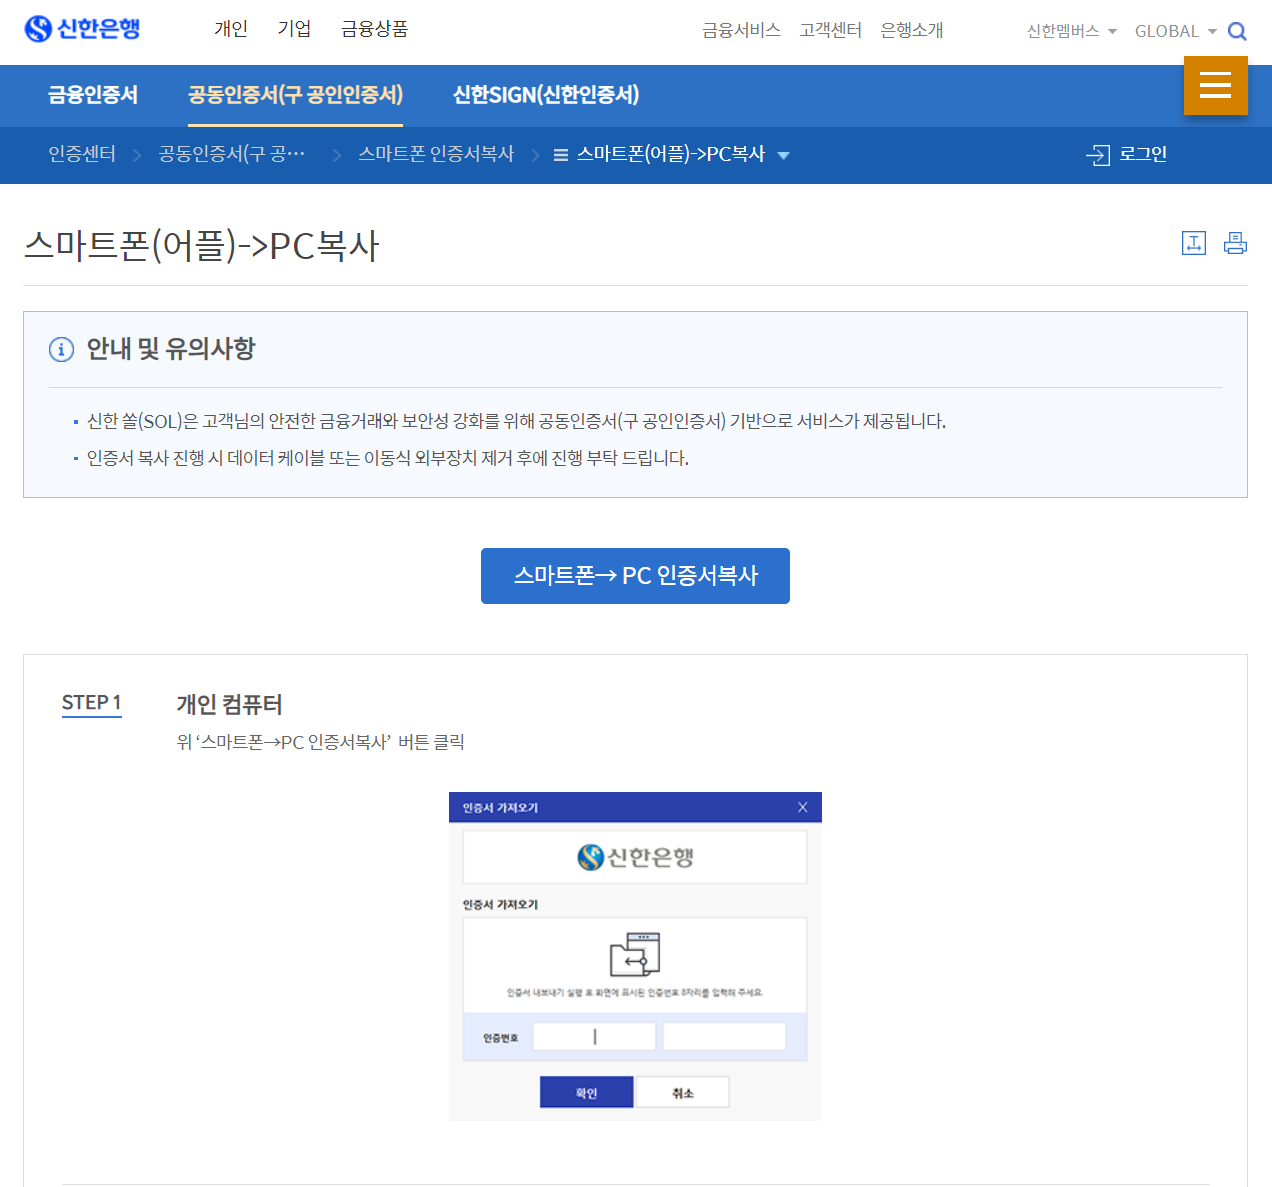Open the orange hamburger menu
The height and width of the screenshot is (1187, 1272).
[x=1216, y=85]
